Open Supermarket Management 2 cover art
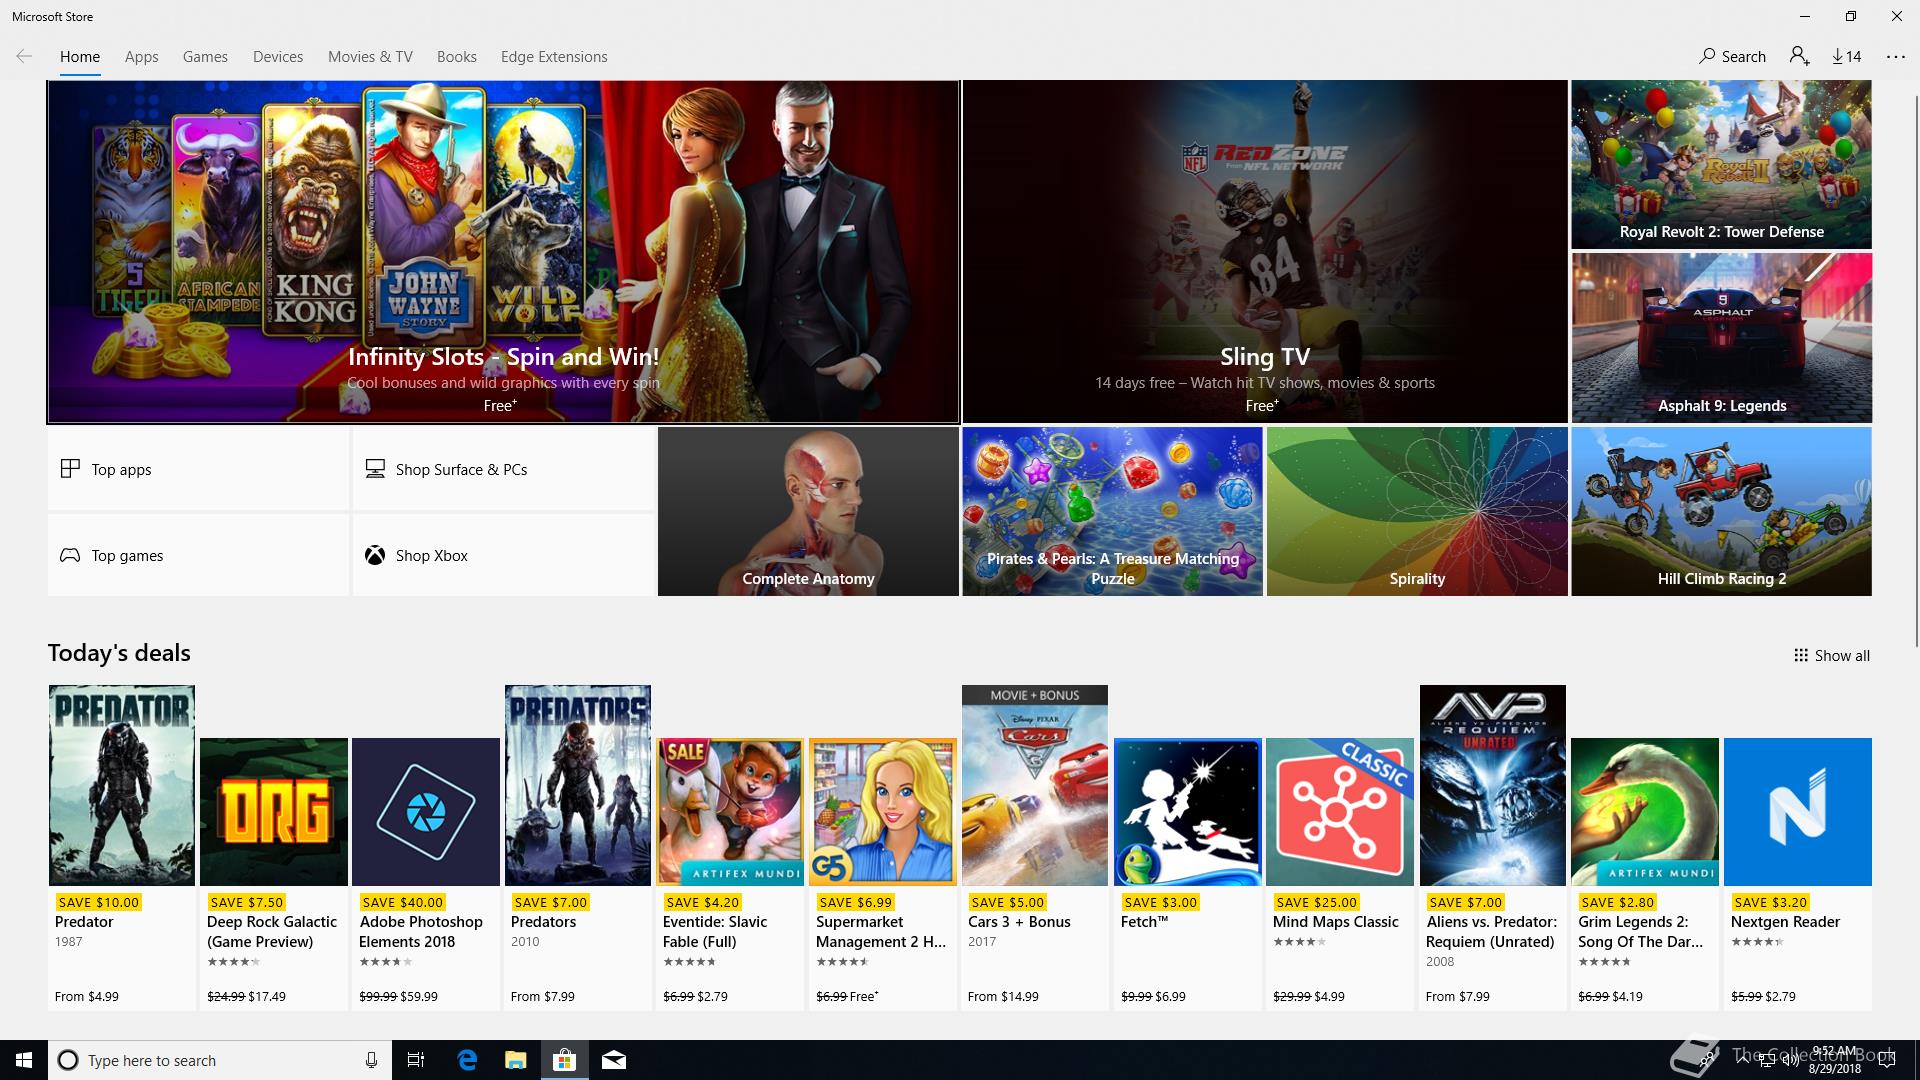 pos(883,812)
